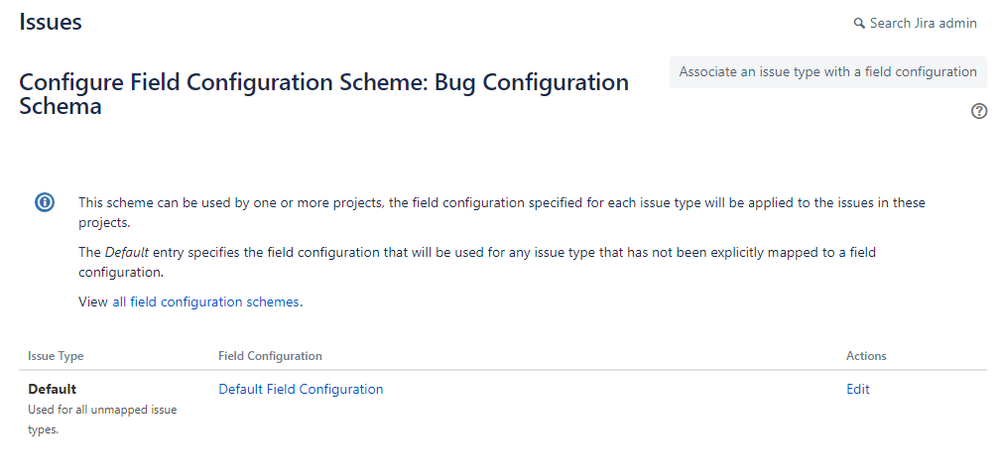Click the 'explicitly mapped to a field' sentence
Screen dimensions: 999x474
coord(477,262)
